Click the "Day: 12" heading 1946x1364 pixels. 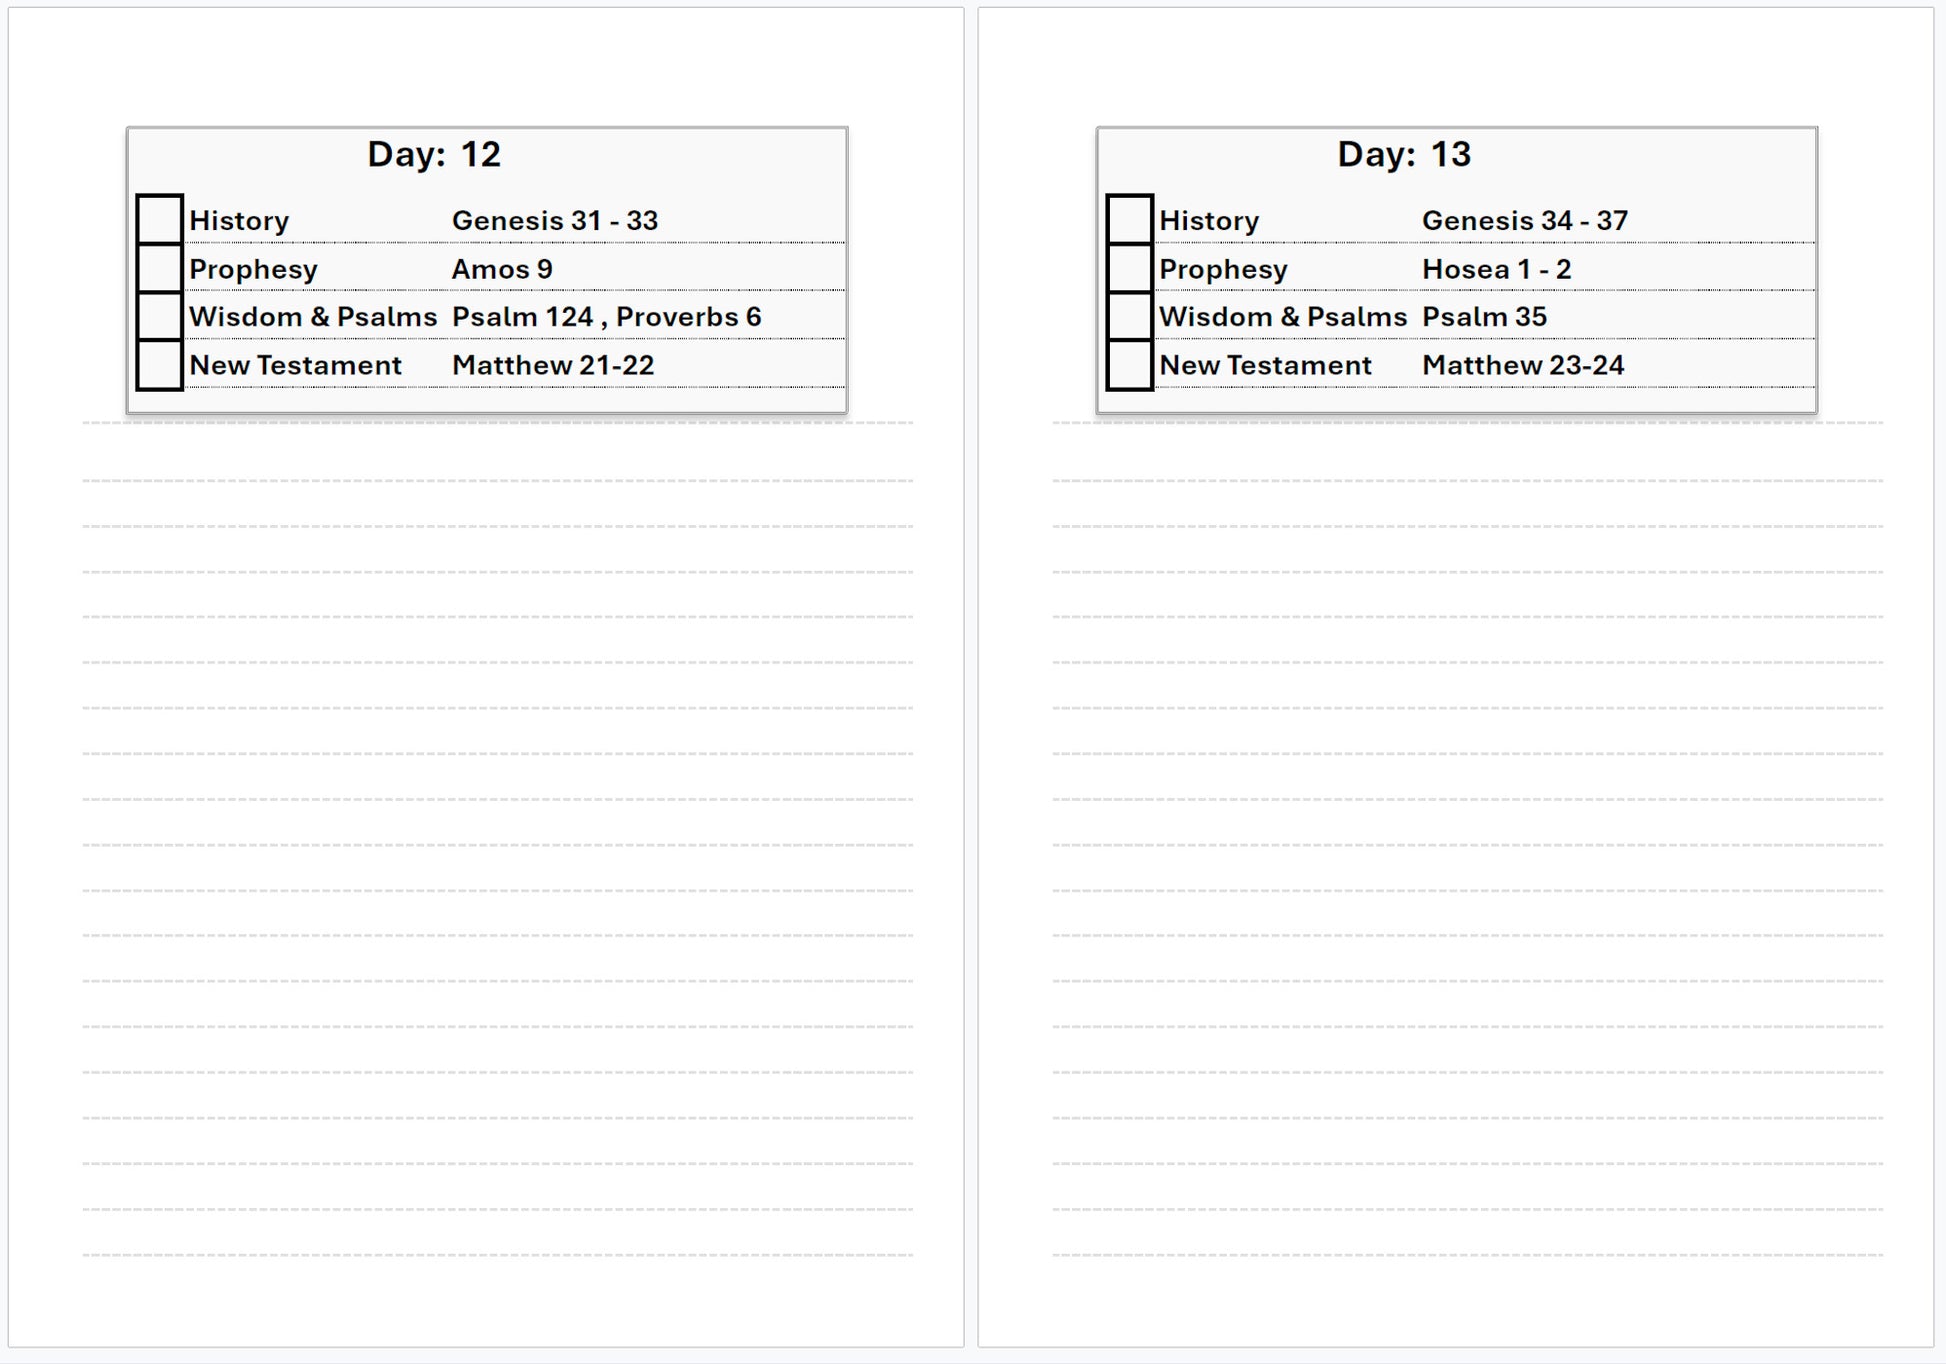click(434, 154)
